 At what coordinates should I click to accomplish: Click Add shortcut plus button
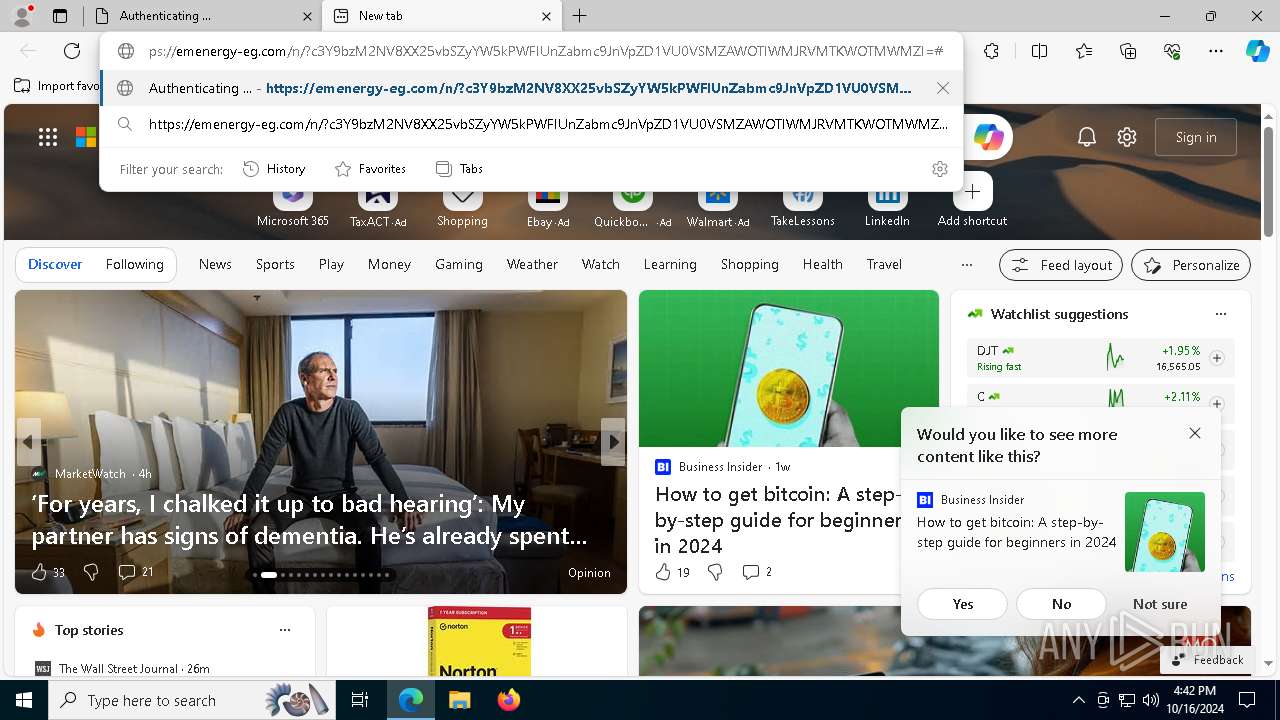(x=972, y=192)
